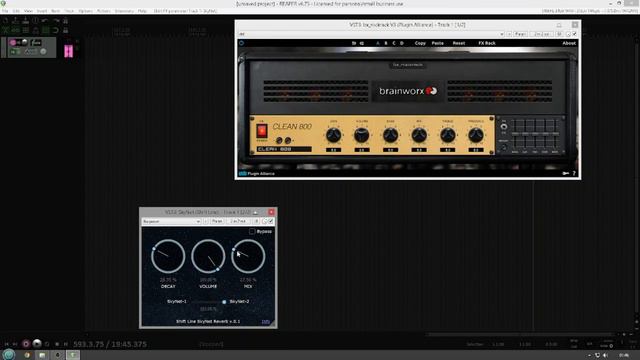Toggle the enable checkbox in bx_rockrack window
The height and width of the screenshot is (360, 640).
click(x=574, y=34)
